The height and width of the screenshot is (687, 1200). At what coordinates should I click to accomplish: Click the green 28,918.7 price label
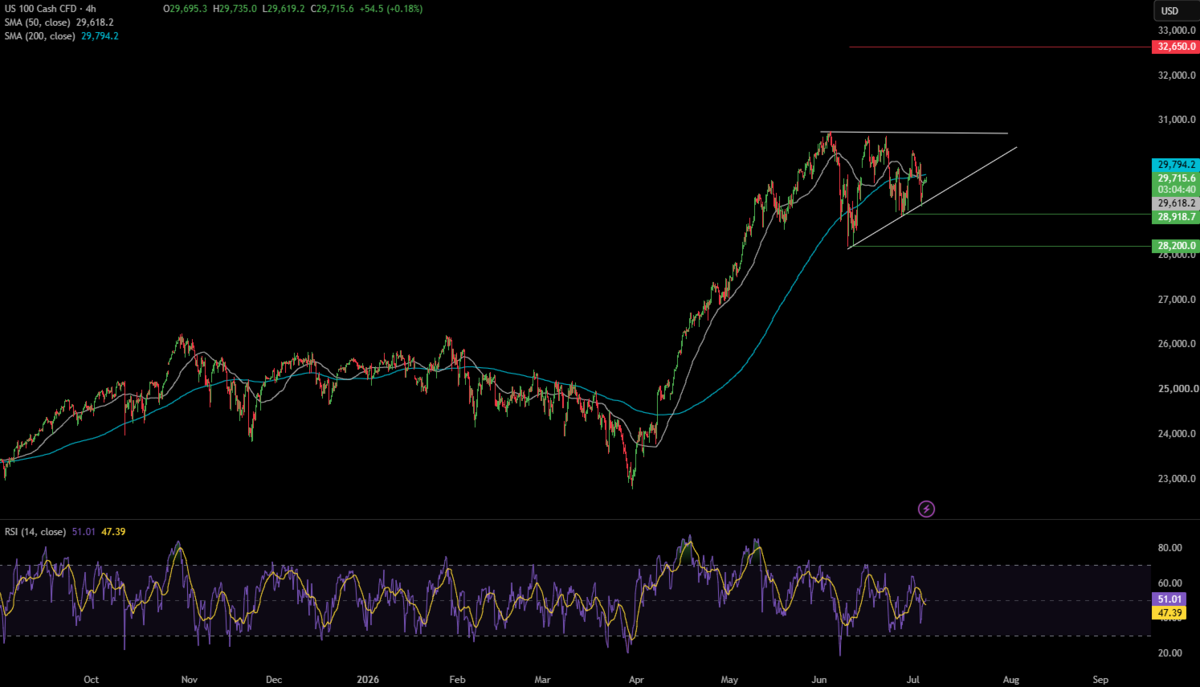point(1176,216)
